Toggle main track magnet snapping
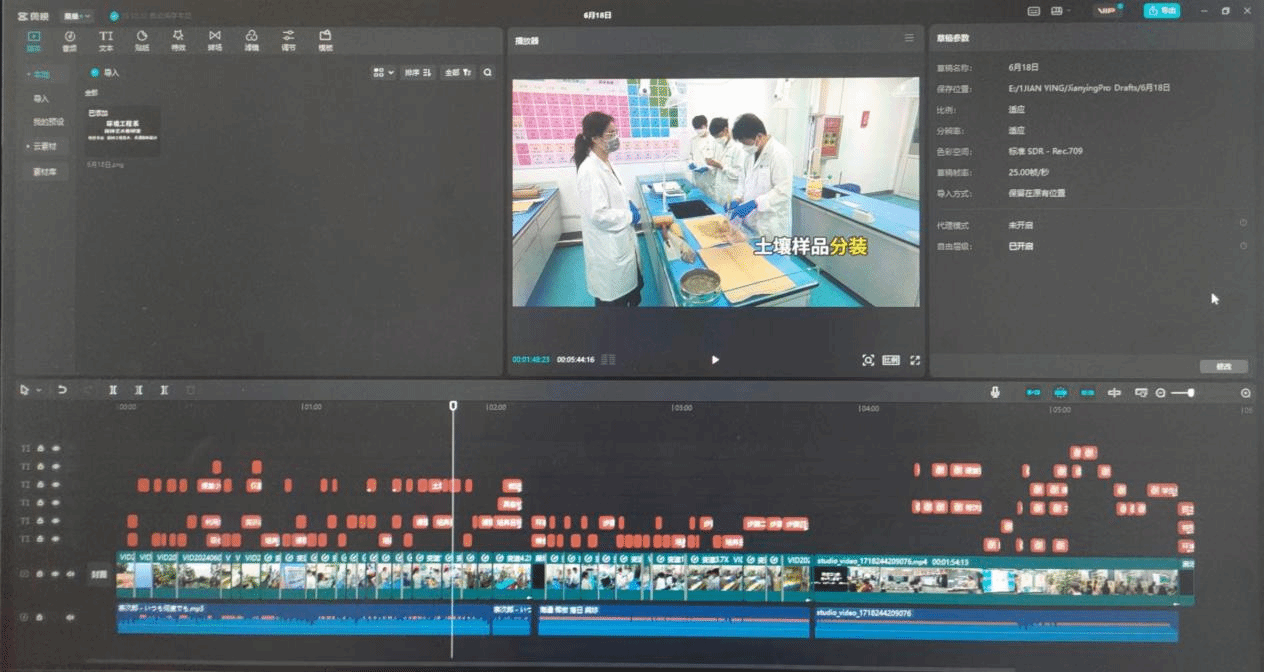 (1034, 393)
